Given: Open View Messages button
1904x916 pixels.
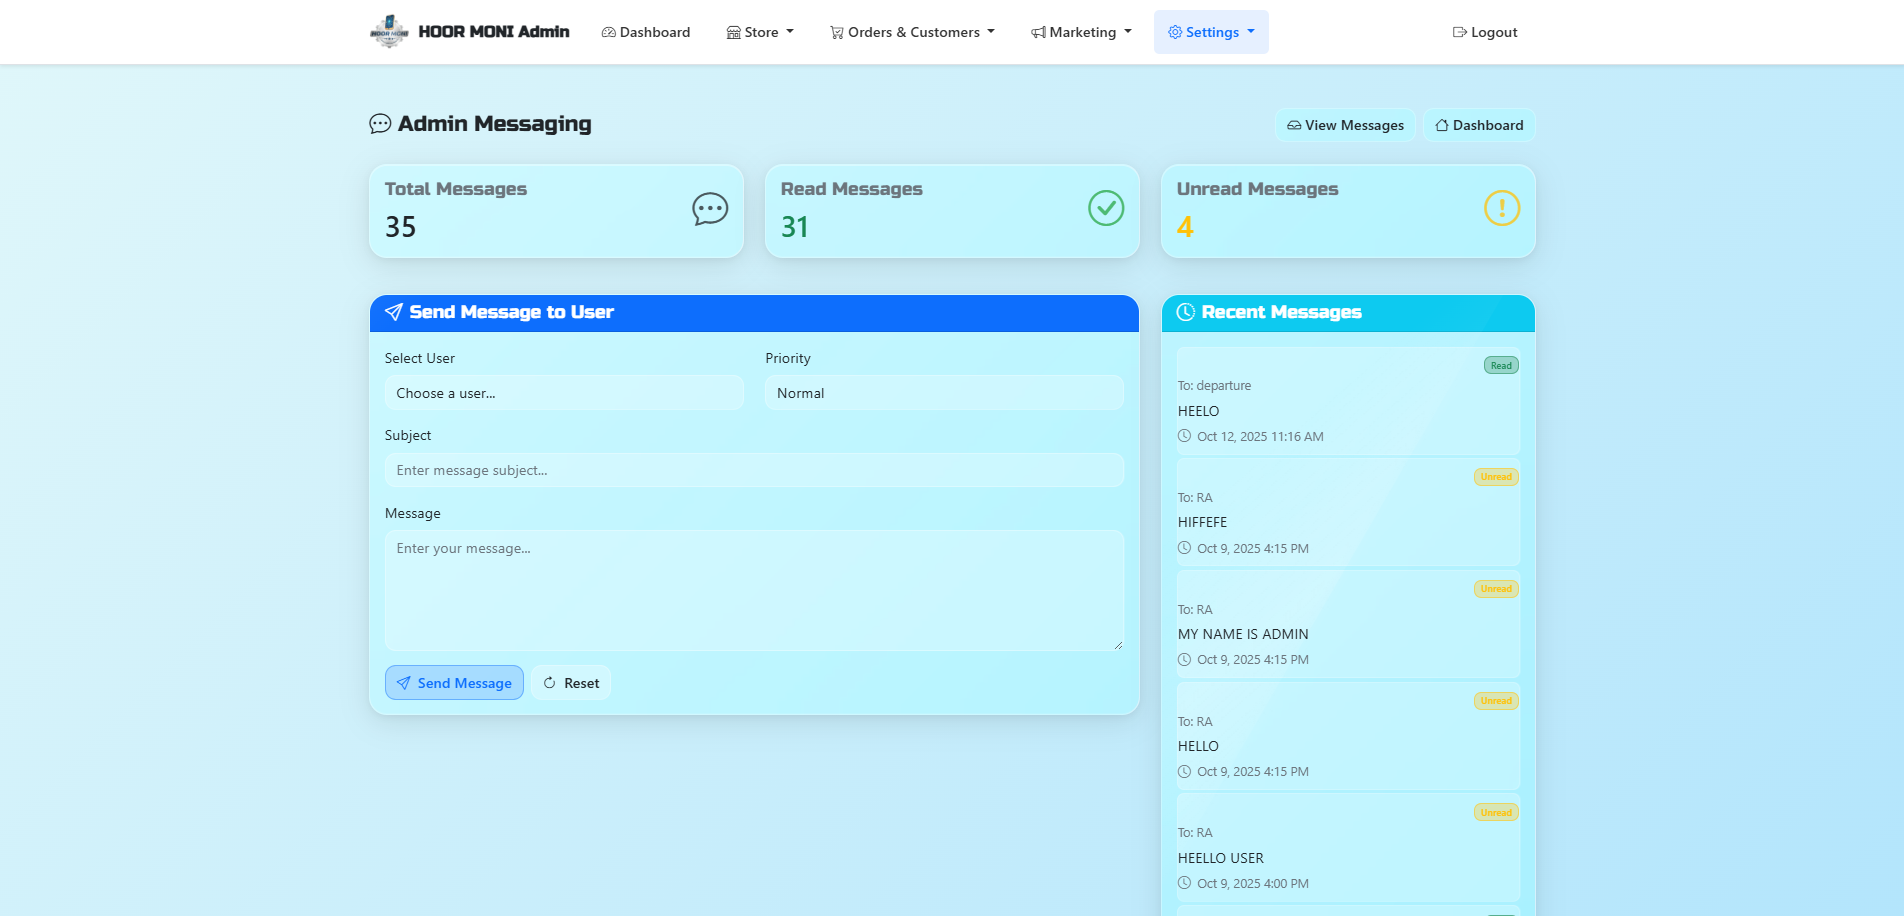Looking at the screenshot, I should [1345, 125].
